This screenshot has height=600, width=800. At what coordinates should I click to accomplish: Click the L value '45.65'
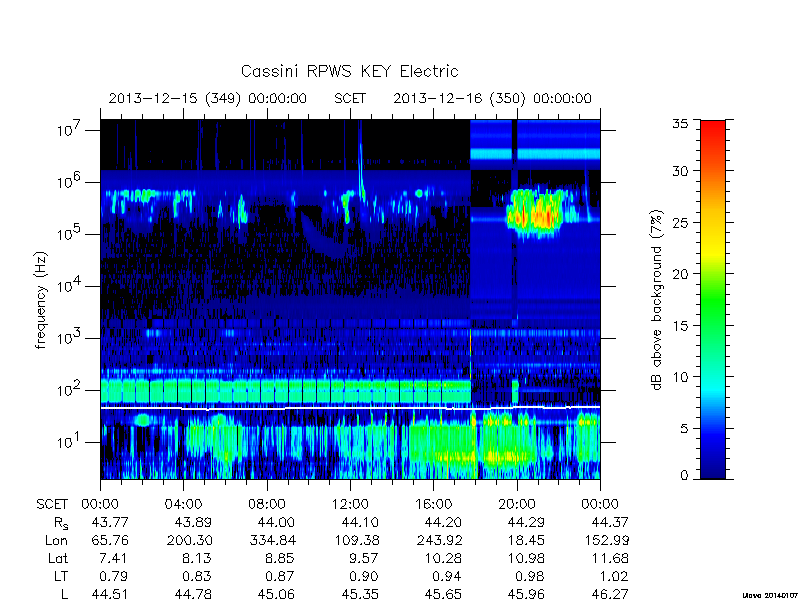[442, 594]
